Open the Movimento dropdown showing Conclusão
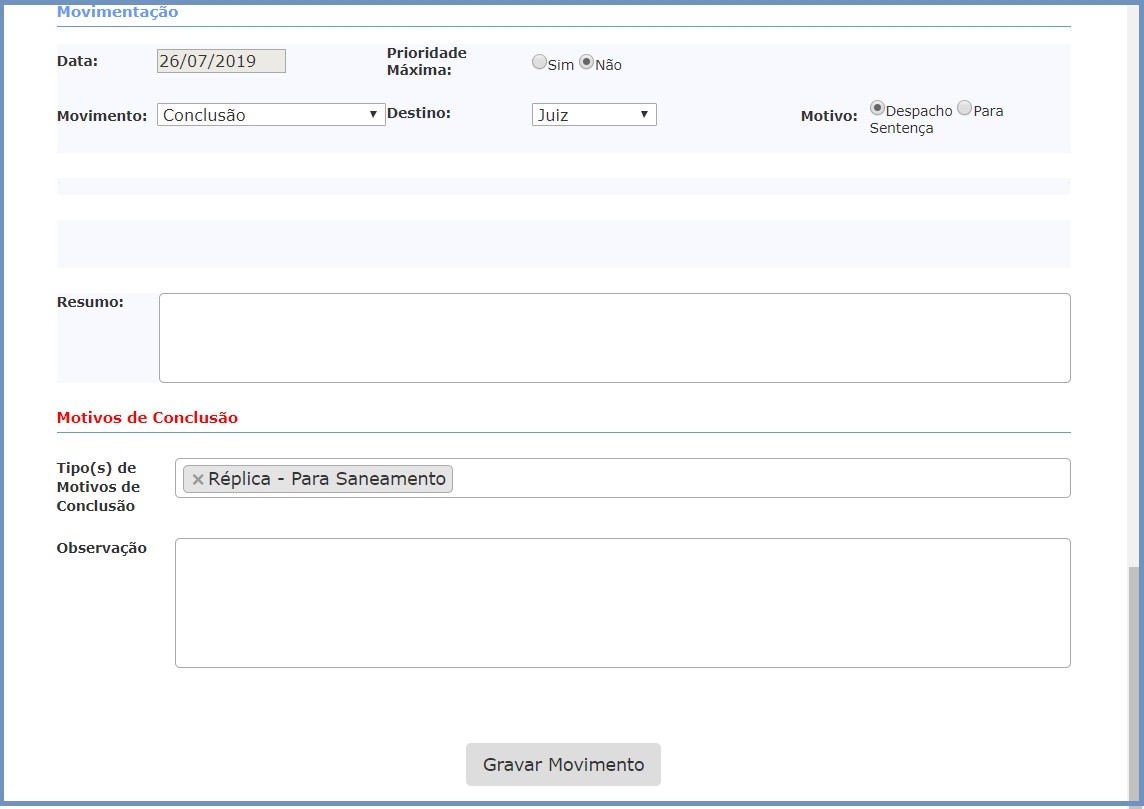The height and width of the screenshot is (809, 1144). [x=271, y=115]
